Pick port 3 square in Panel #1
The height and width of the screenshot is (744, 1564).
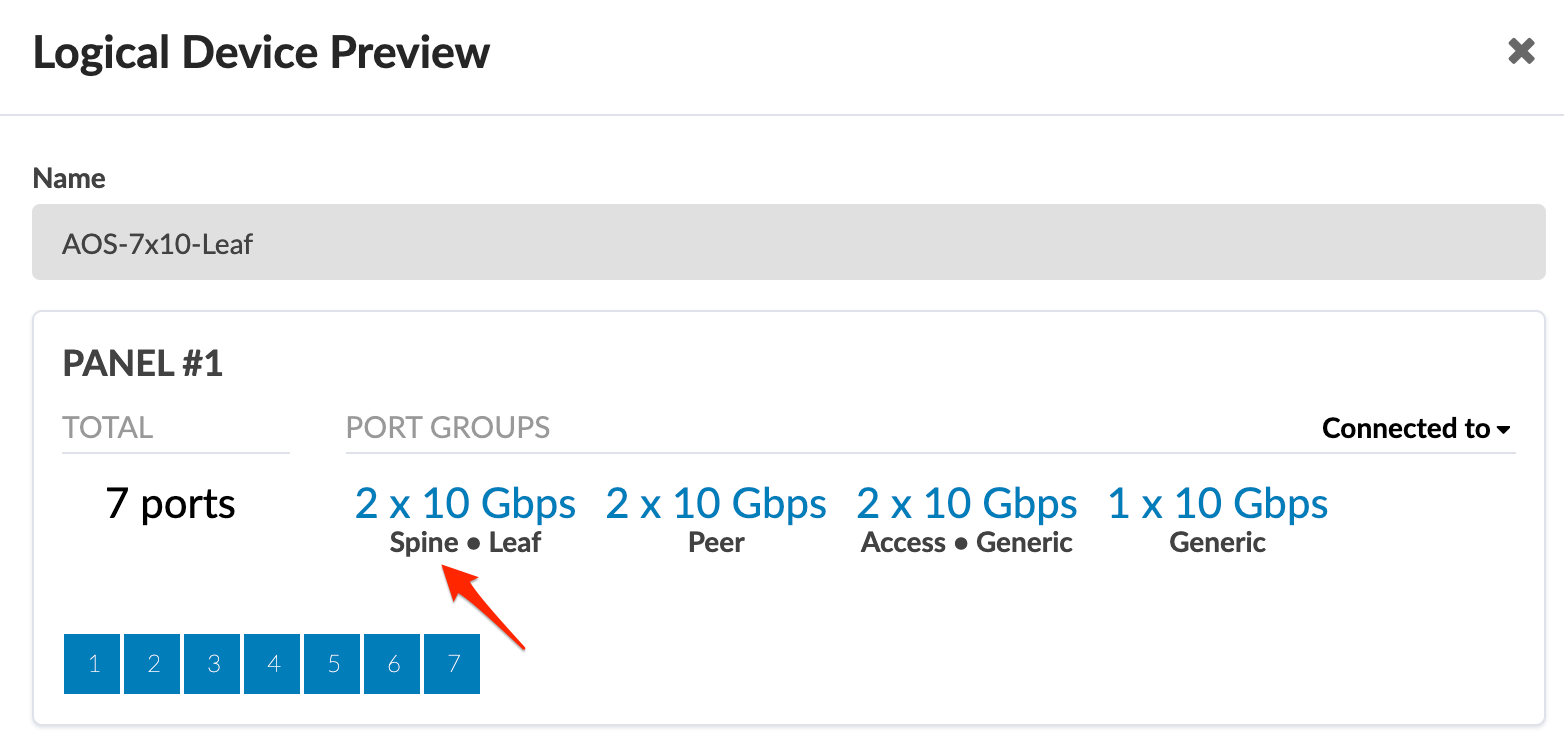coord(212,664)
